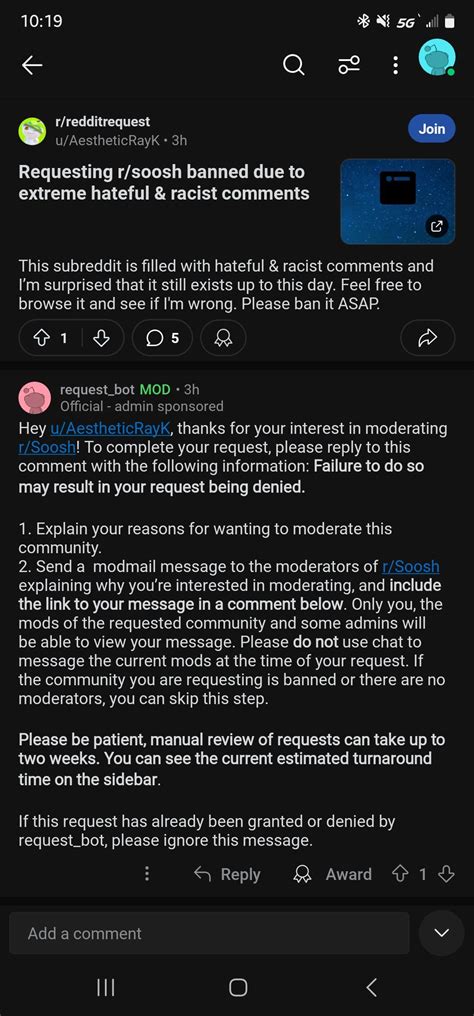Upvote the post about r/soosh
Viewport: 474px width, 1016px height.
point(43,338)
